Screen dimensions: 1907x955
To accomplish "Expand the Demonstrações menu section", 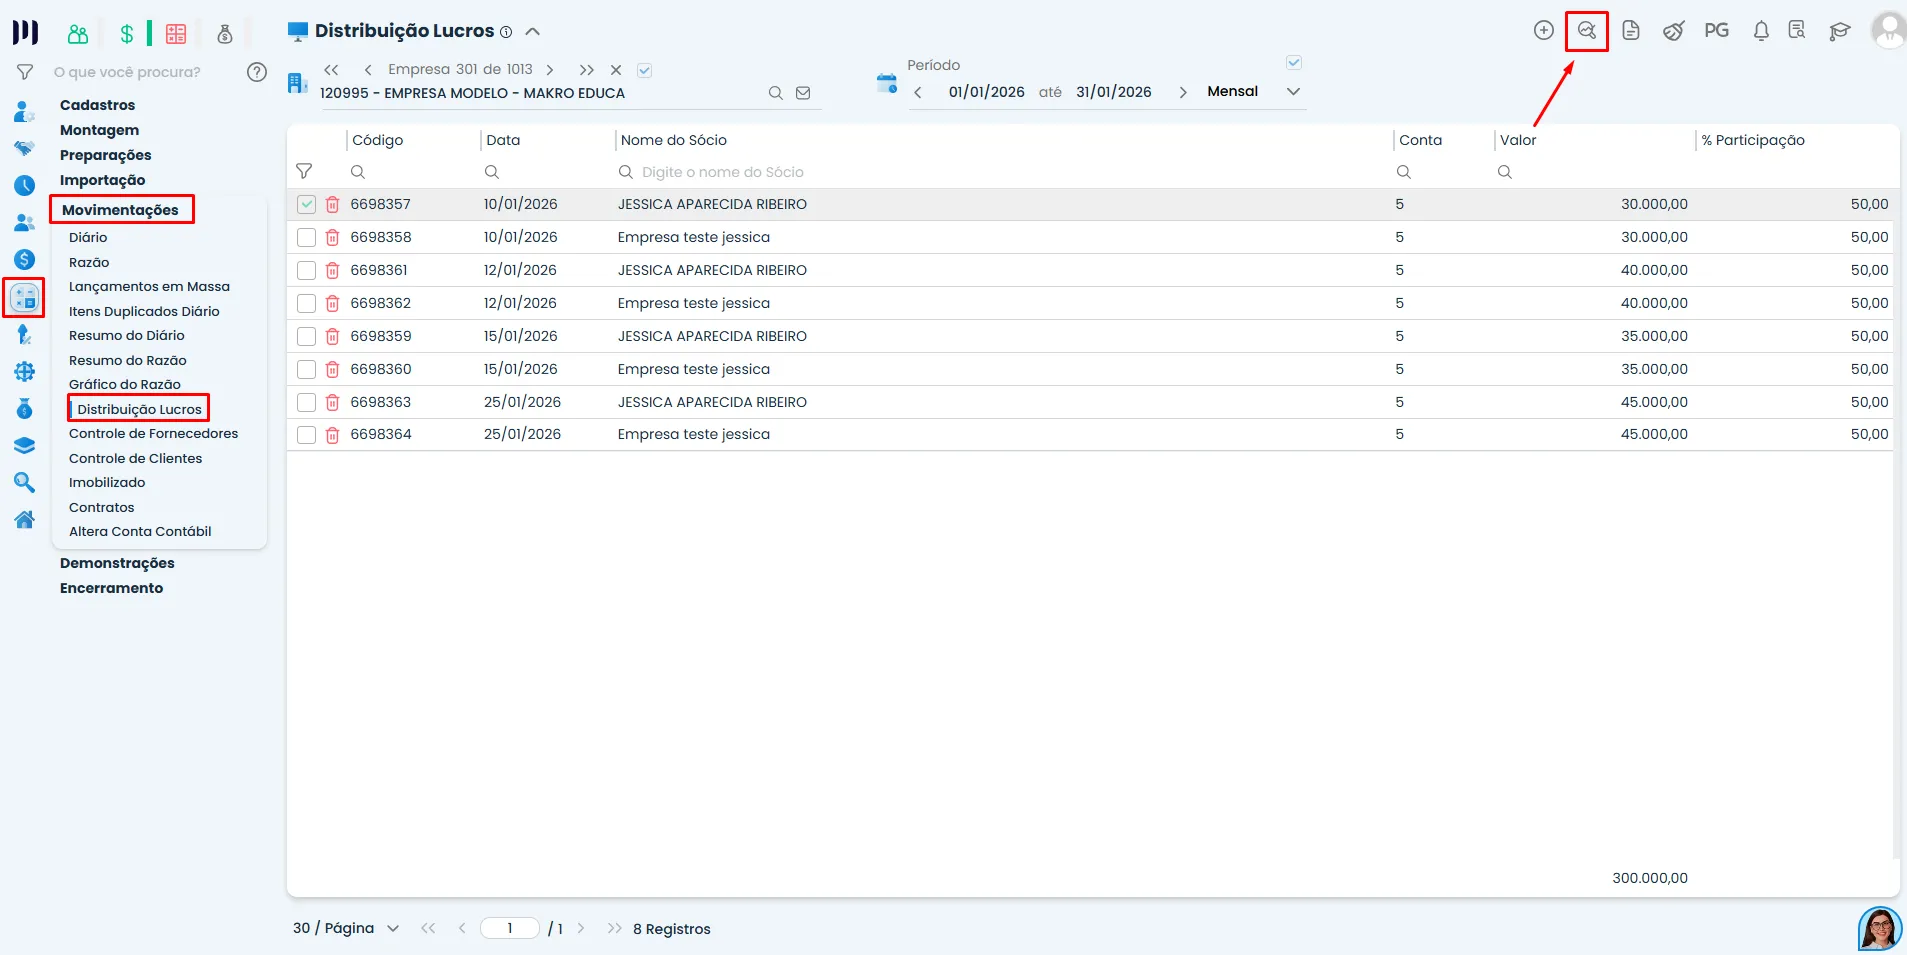I will coord(117,563).
